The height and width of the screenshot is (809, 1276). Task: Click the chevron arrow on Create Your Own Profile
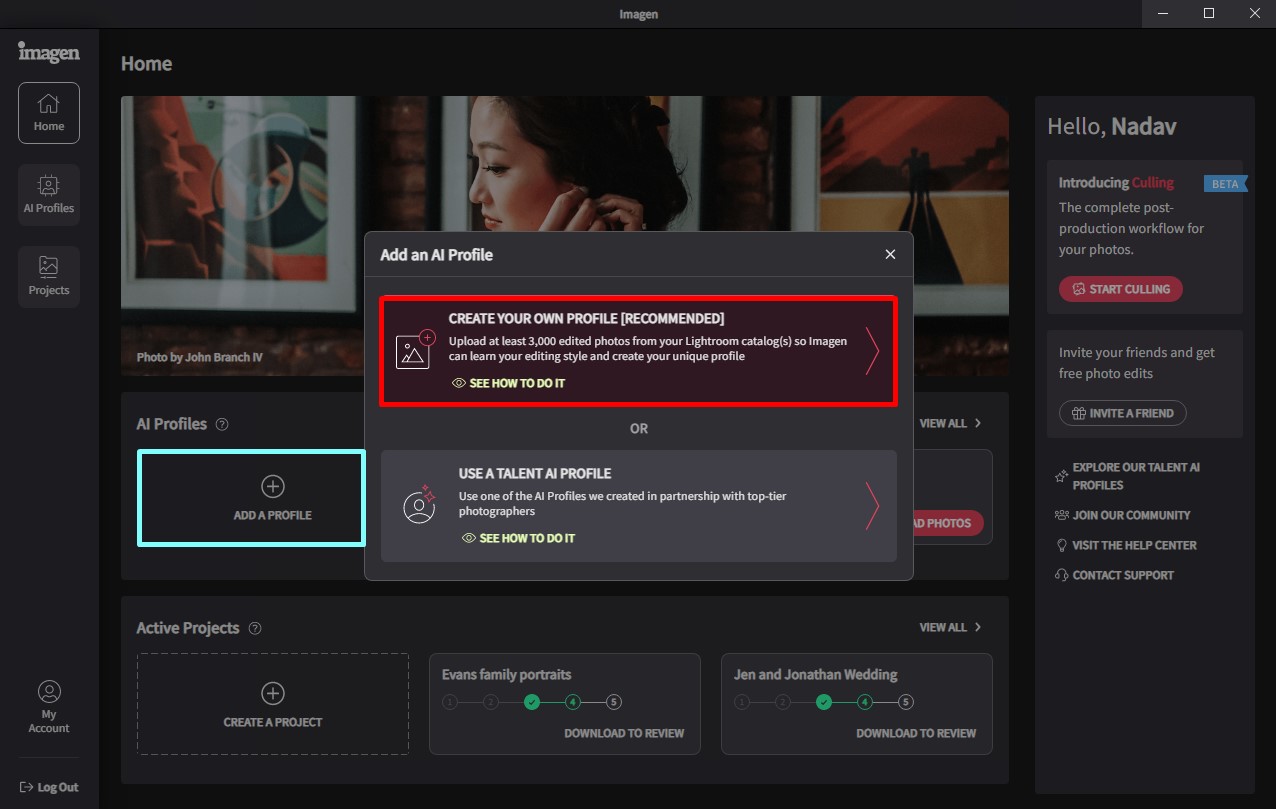(x=872, y=350)
